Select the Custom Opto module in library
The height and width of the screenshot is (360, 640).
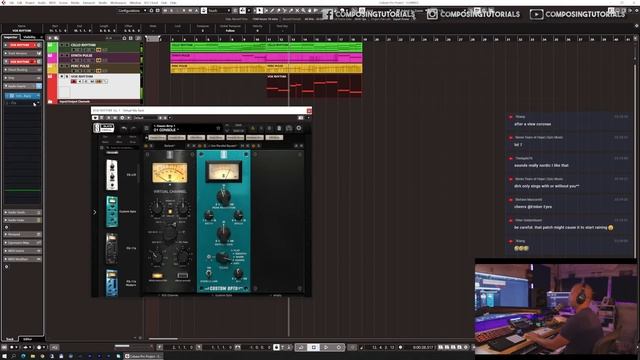pos(112,211)
